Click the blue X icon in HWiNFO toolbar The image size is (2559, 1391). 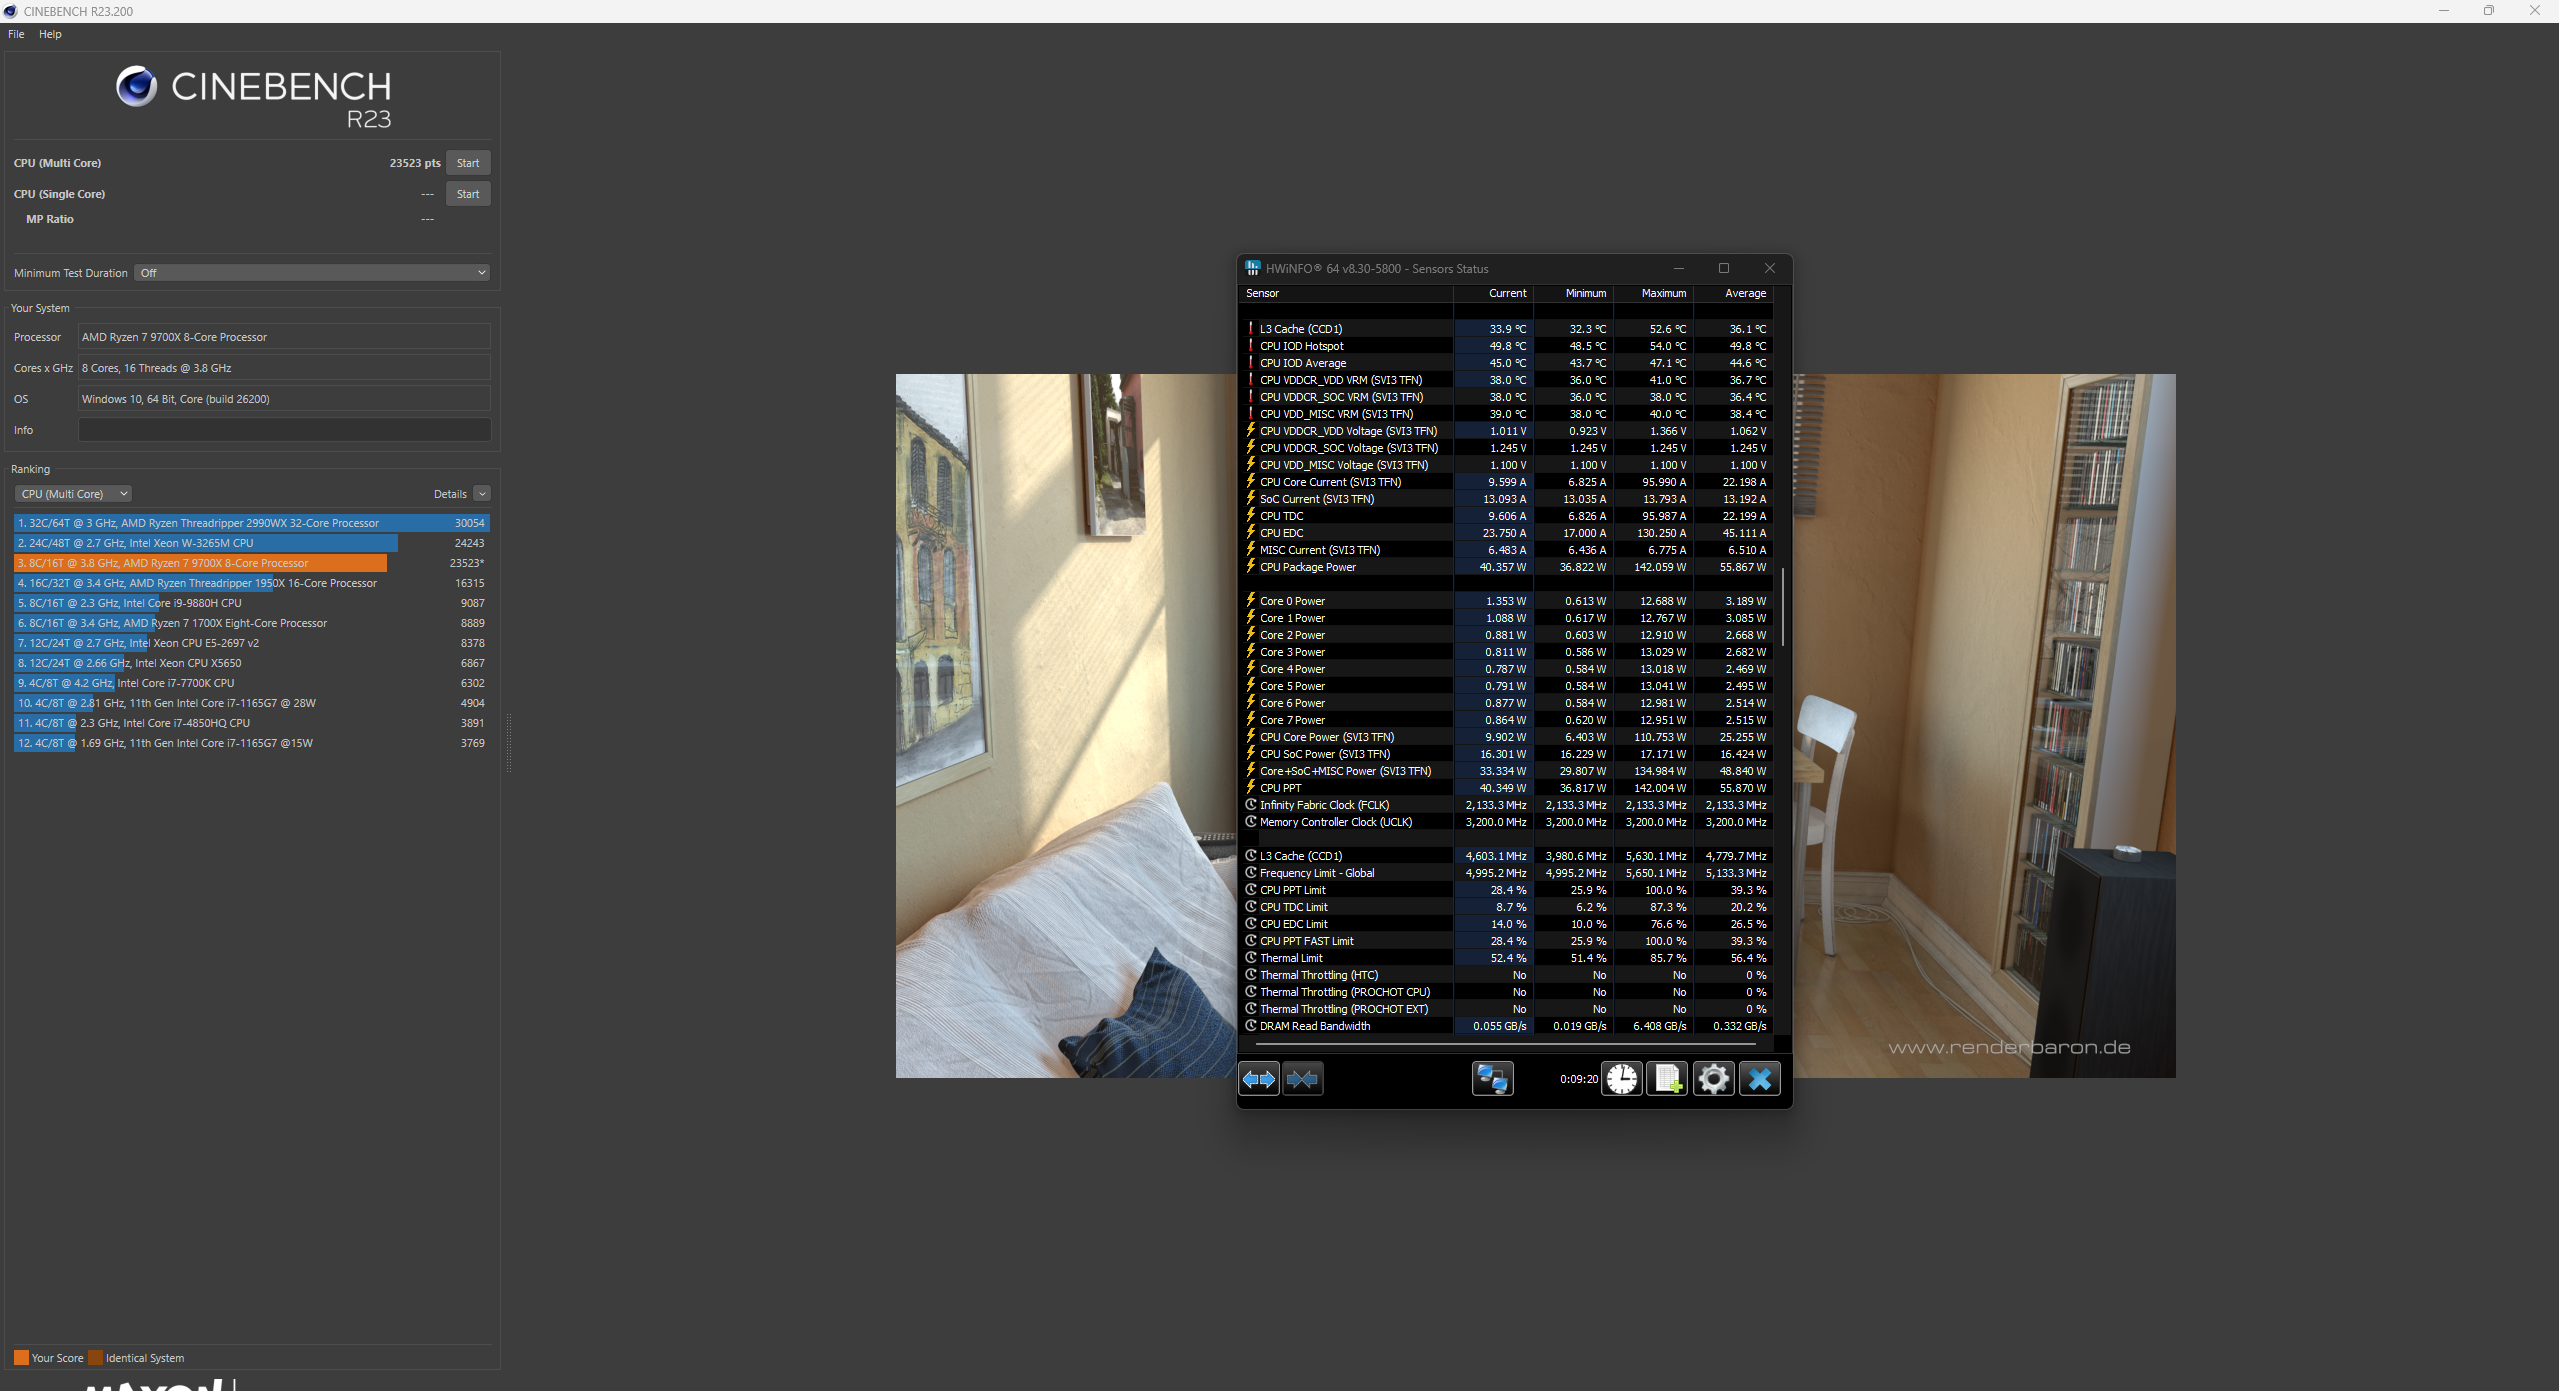1760,1079
